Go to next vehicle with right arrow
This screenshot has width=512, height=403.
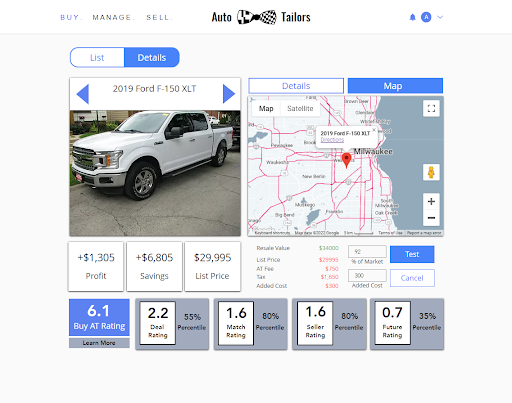click(229, 94)
